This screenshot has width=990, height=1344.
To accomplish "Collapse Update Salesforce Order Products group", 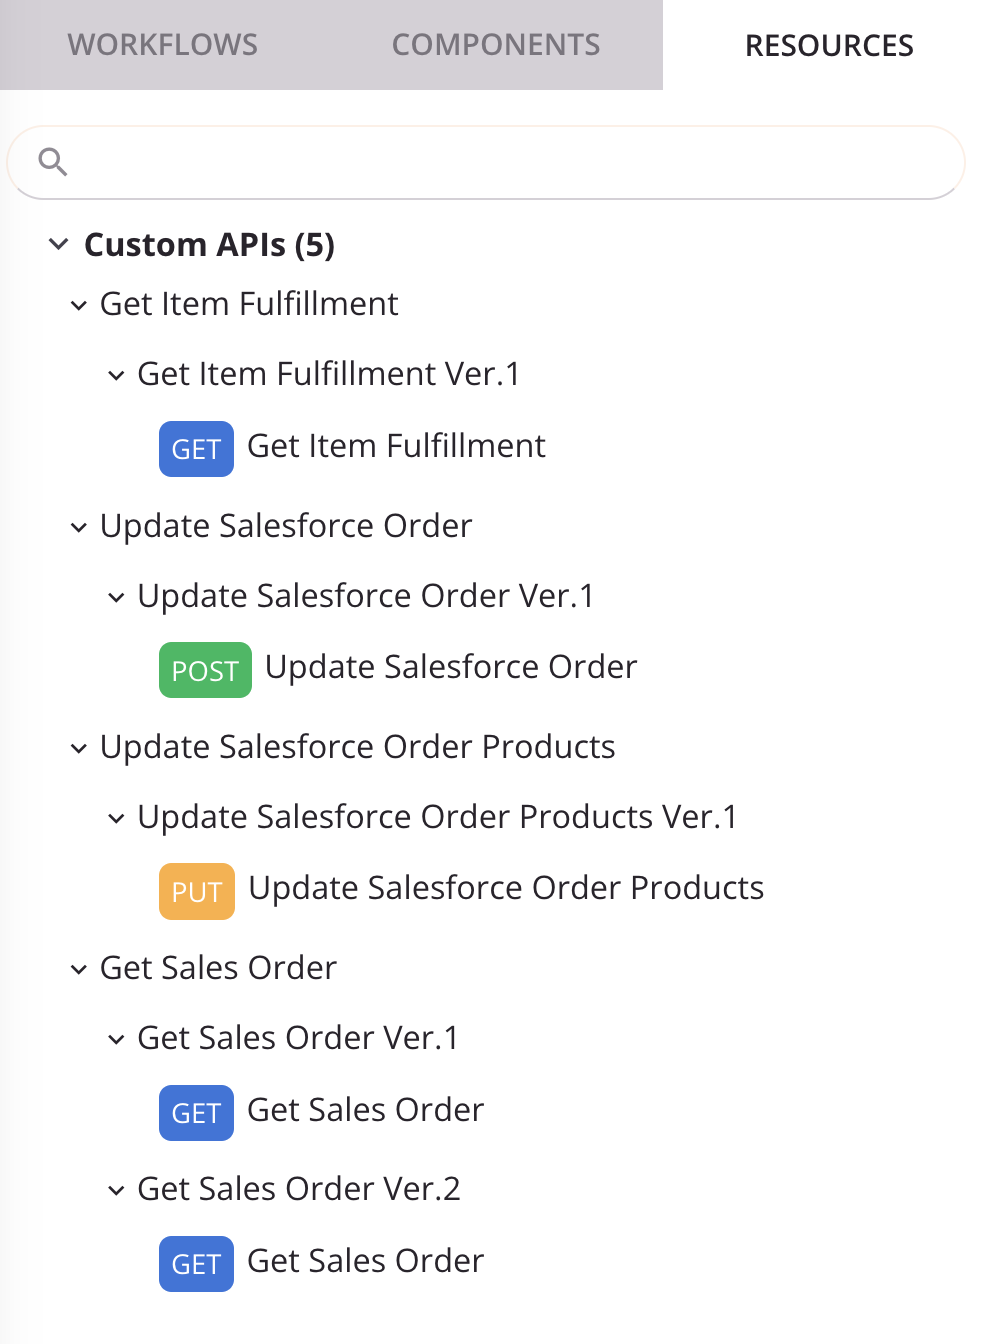I will click(x=79, y=748).
